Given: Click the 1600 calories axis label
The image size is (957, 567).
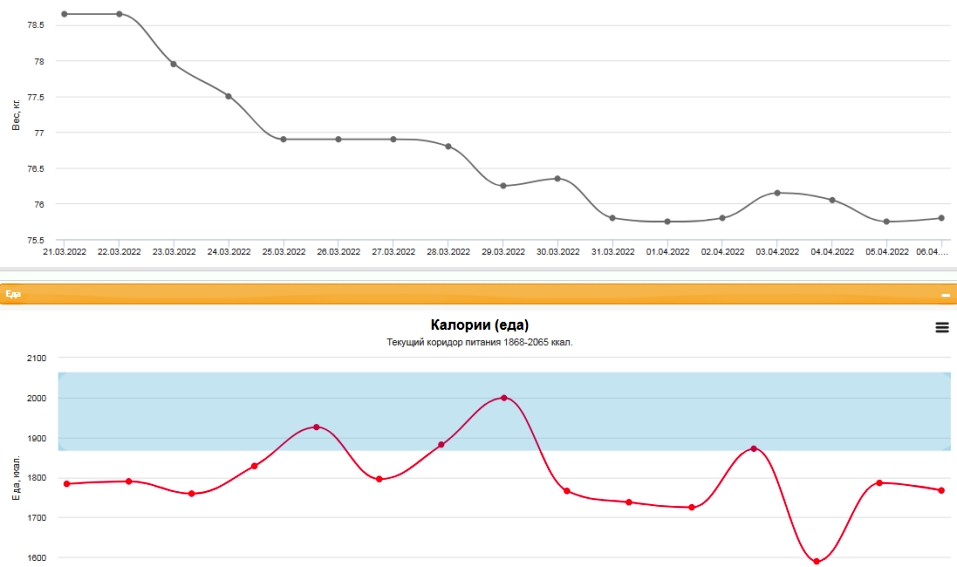Looking at the screenshot, I should (x=37, y=558).
